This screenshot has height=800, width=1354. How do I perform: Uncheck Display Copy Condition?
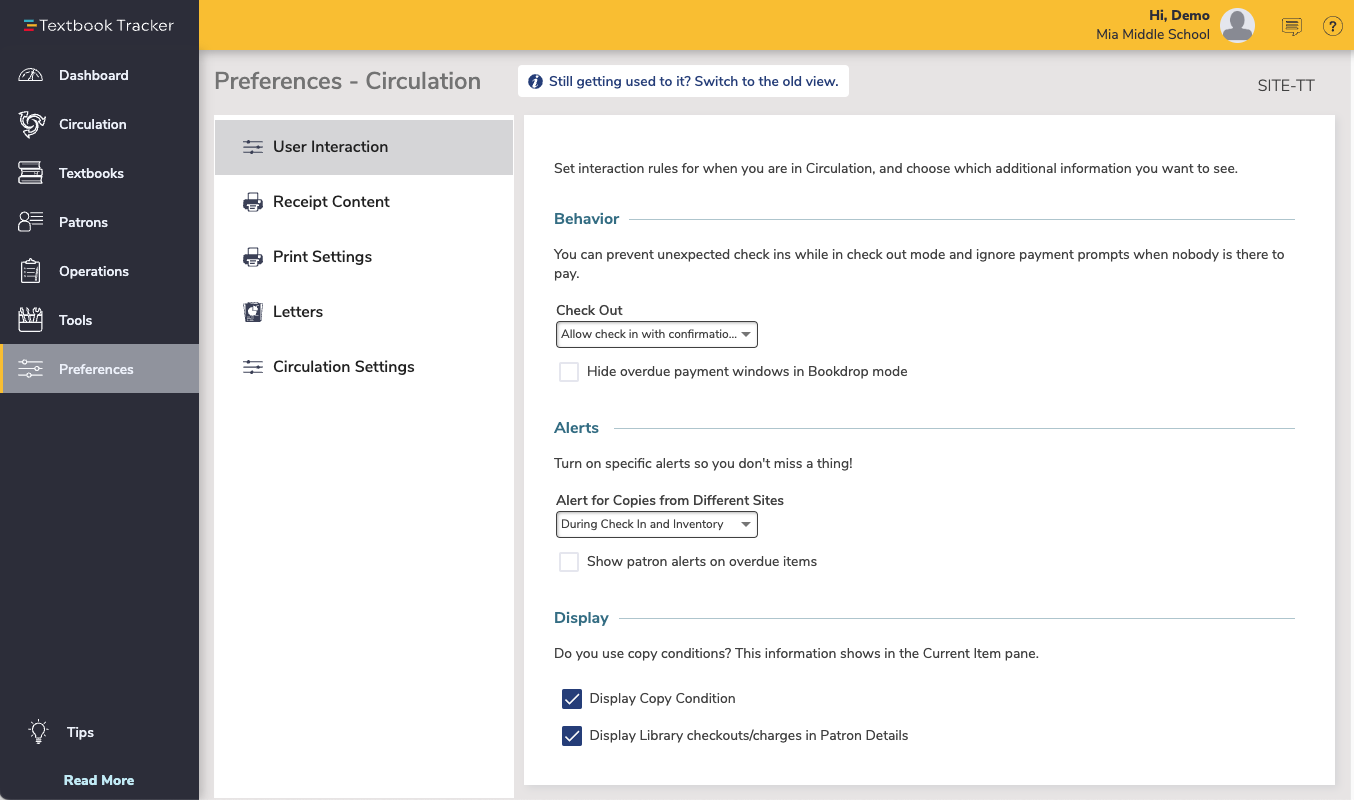pos(572,698)
